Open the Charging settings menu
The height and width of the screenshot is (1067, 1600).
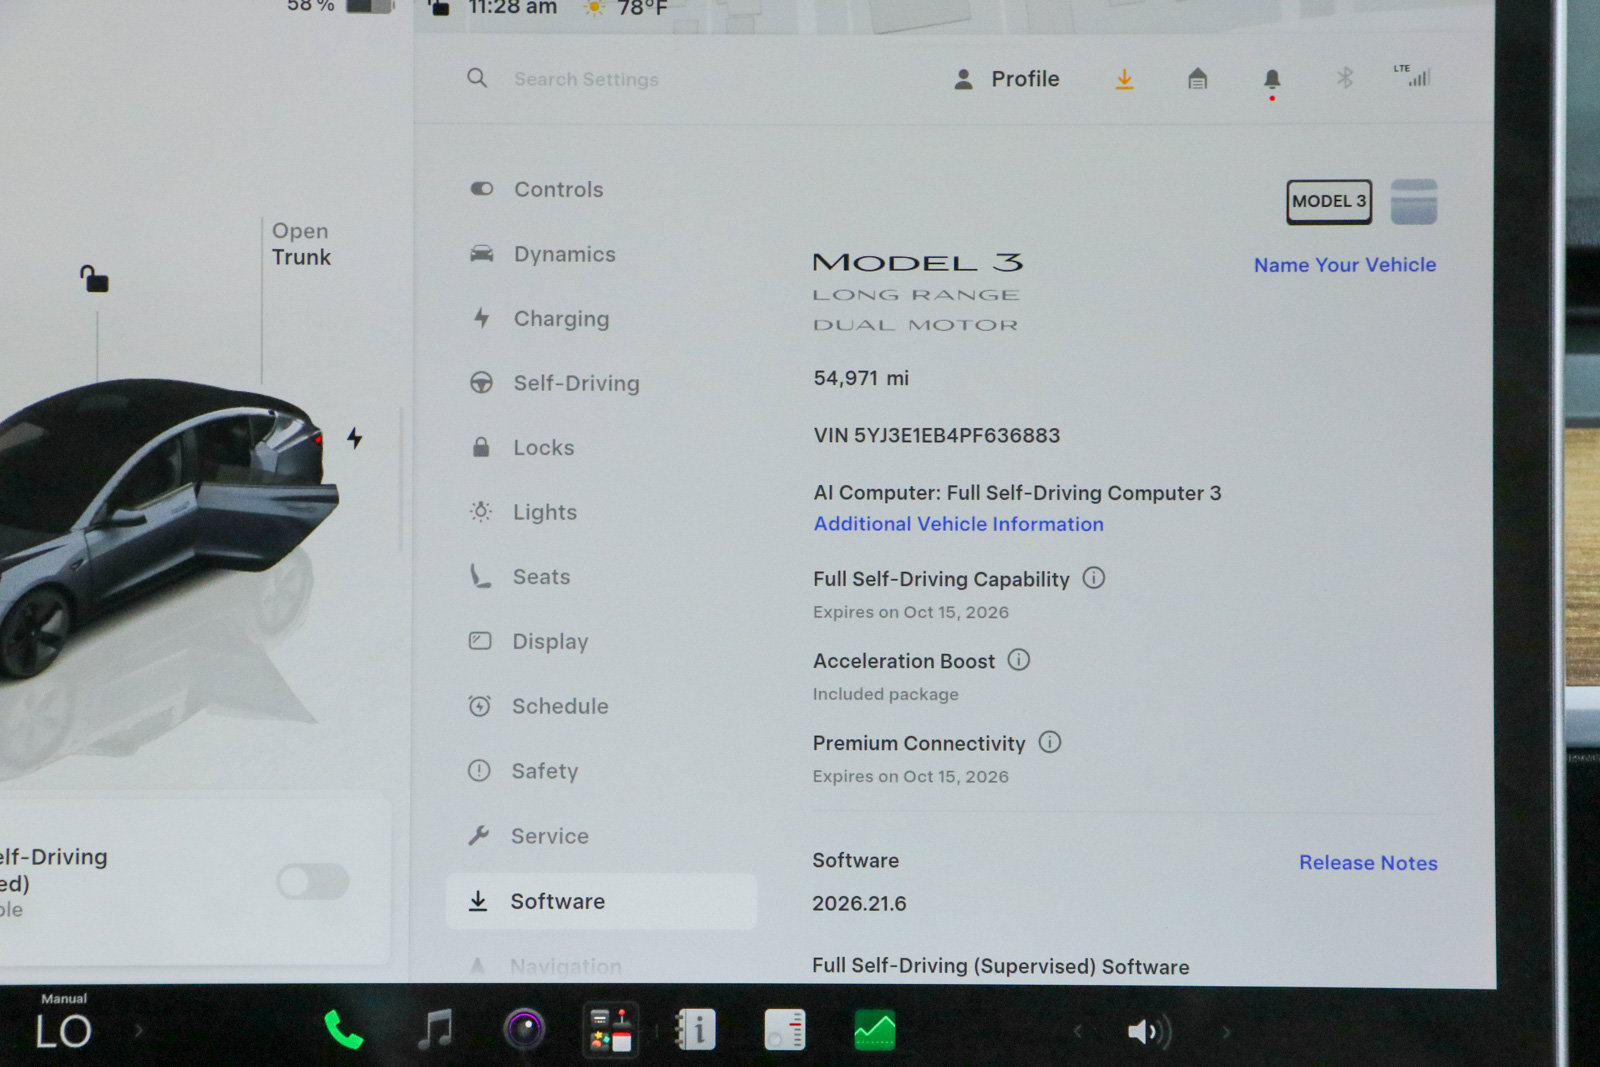[540, 318]
